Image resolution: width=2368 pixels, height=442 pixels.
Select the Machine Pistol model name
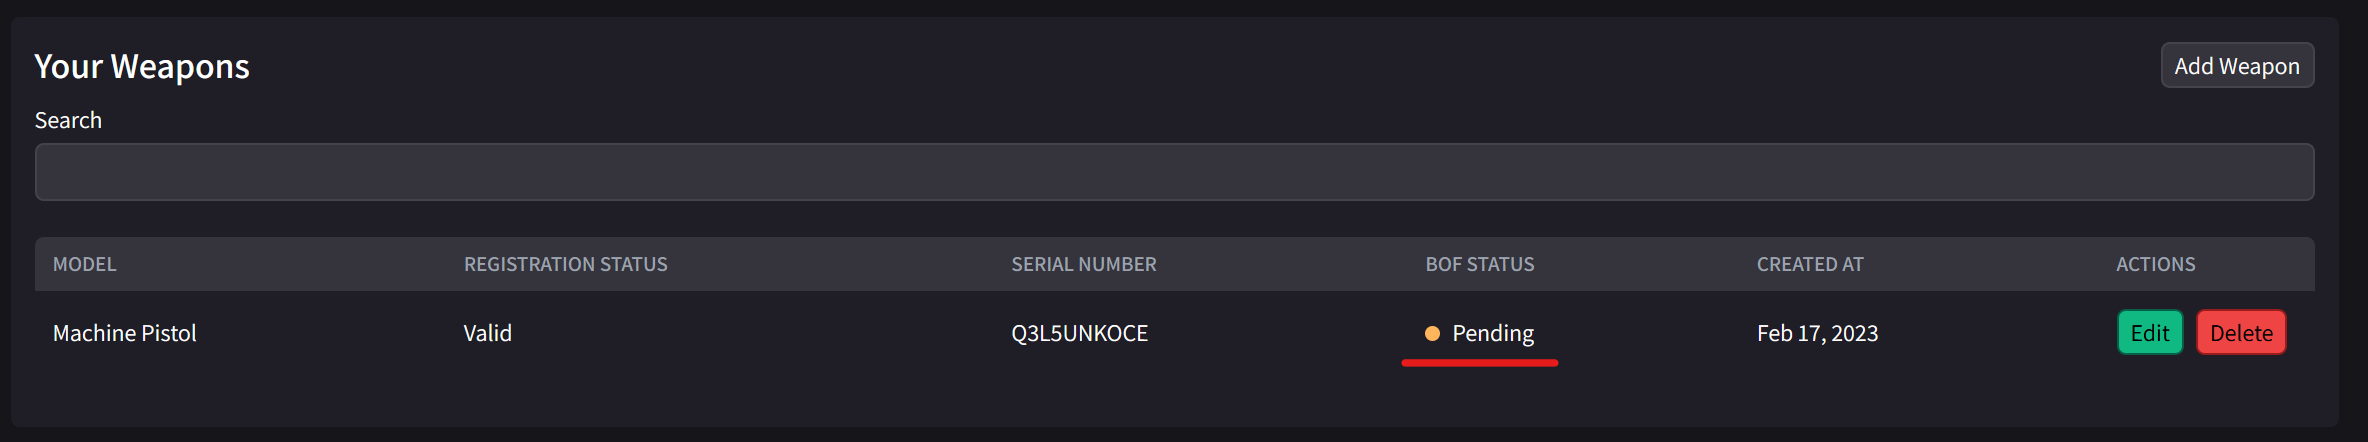(x=125, y=333)
